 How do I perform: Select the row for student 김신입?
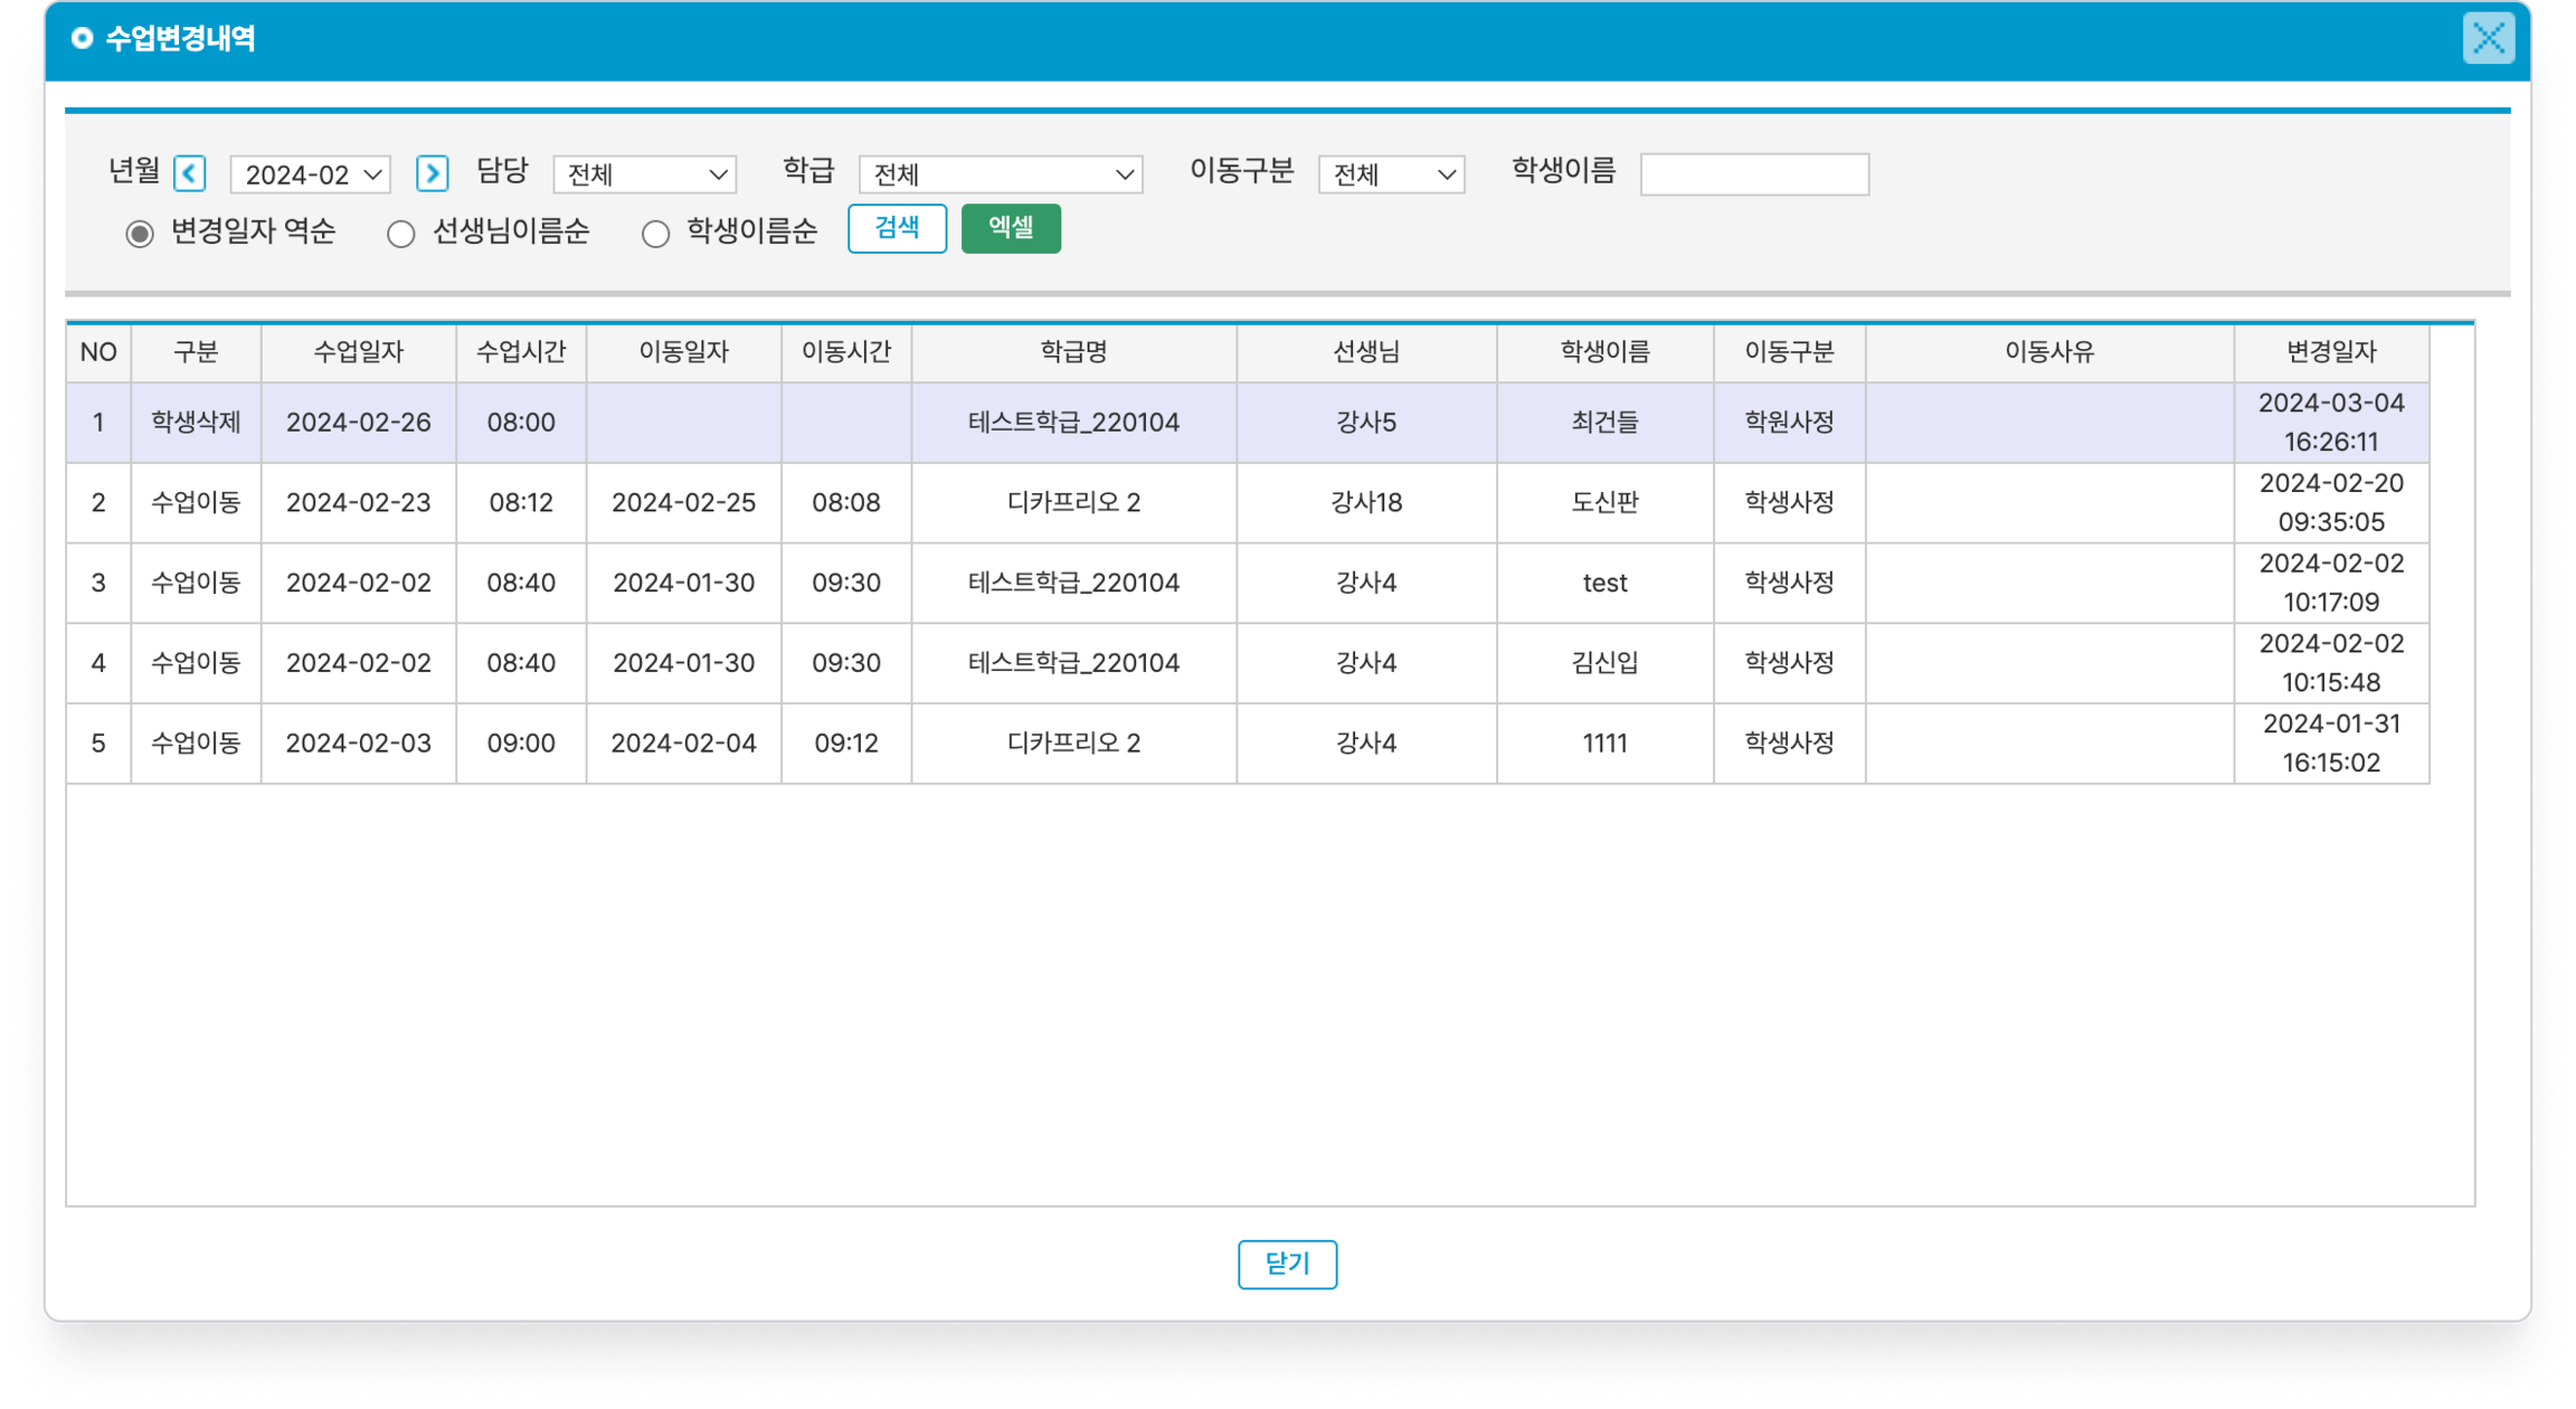tap(1604, 662)
